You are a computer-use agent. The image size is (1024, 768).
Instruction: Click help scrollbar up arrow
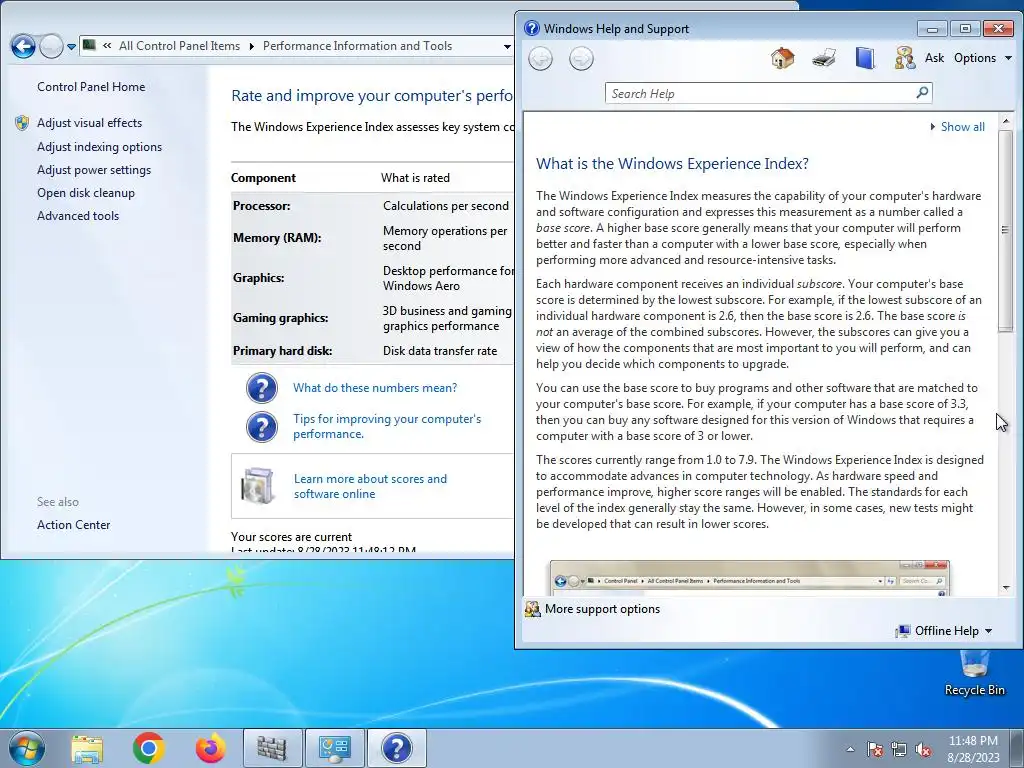coord(1006,121)
